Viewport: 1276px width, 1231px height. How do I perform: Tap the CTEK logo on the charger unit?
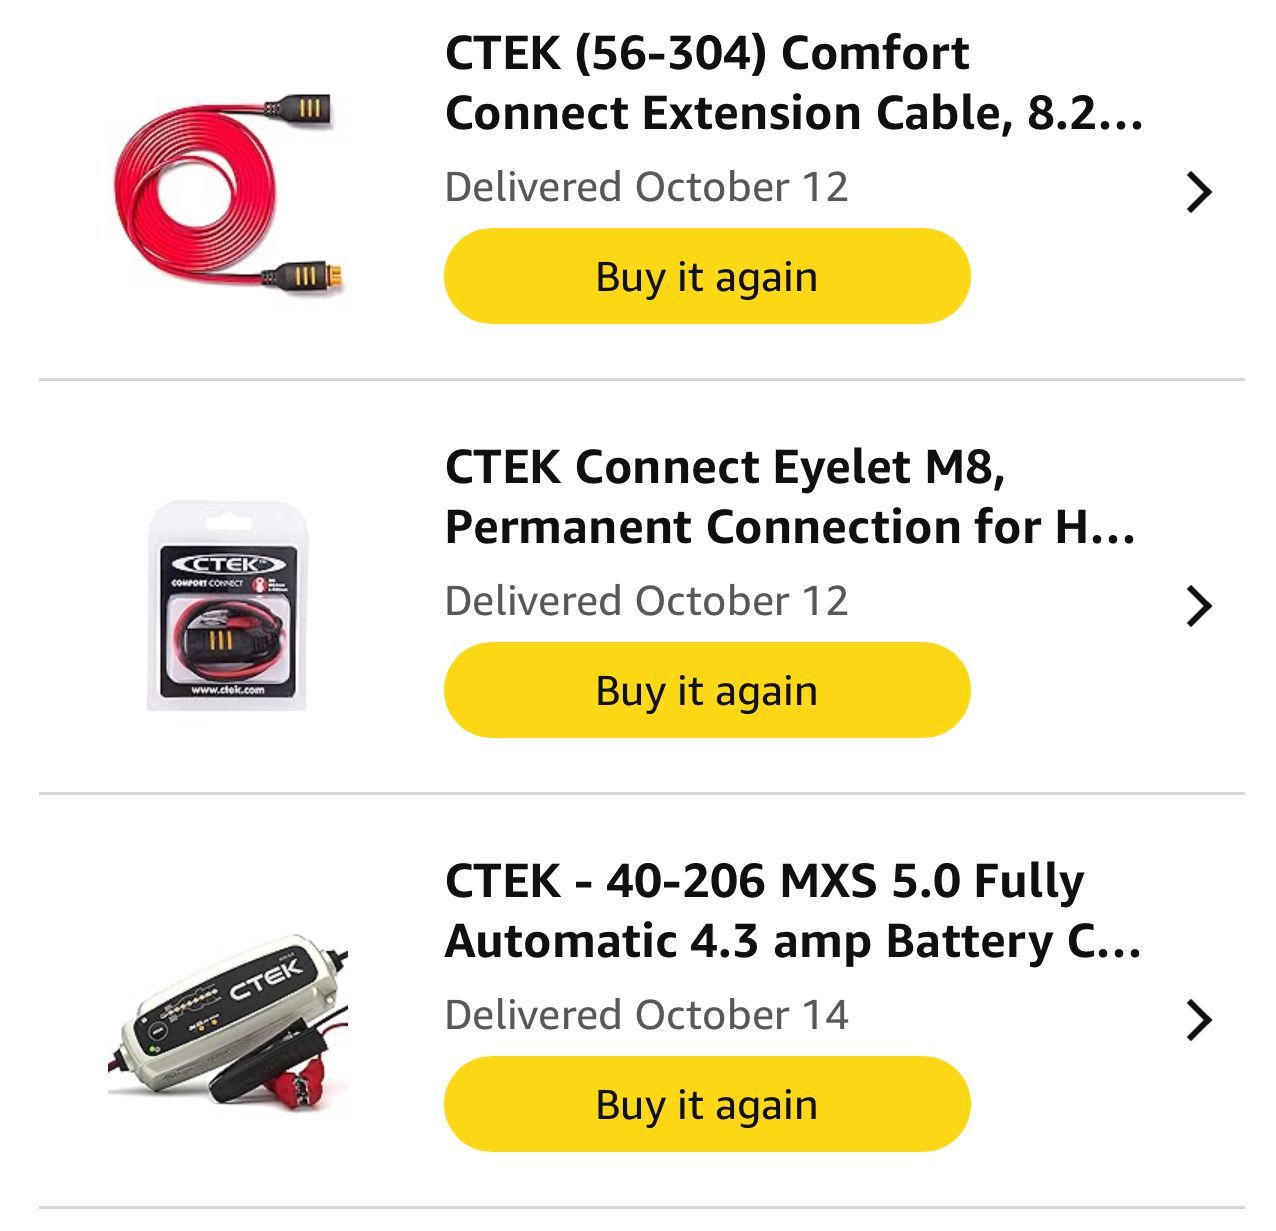tap(265, 981)
